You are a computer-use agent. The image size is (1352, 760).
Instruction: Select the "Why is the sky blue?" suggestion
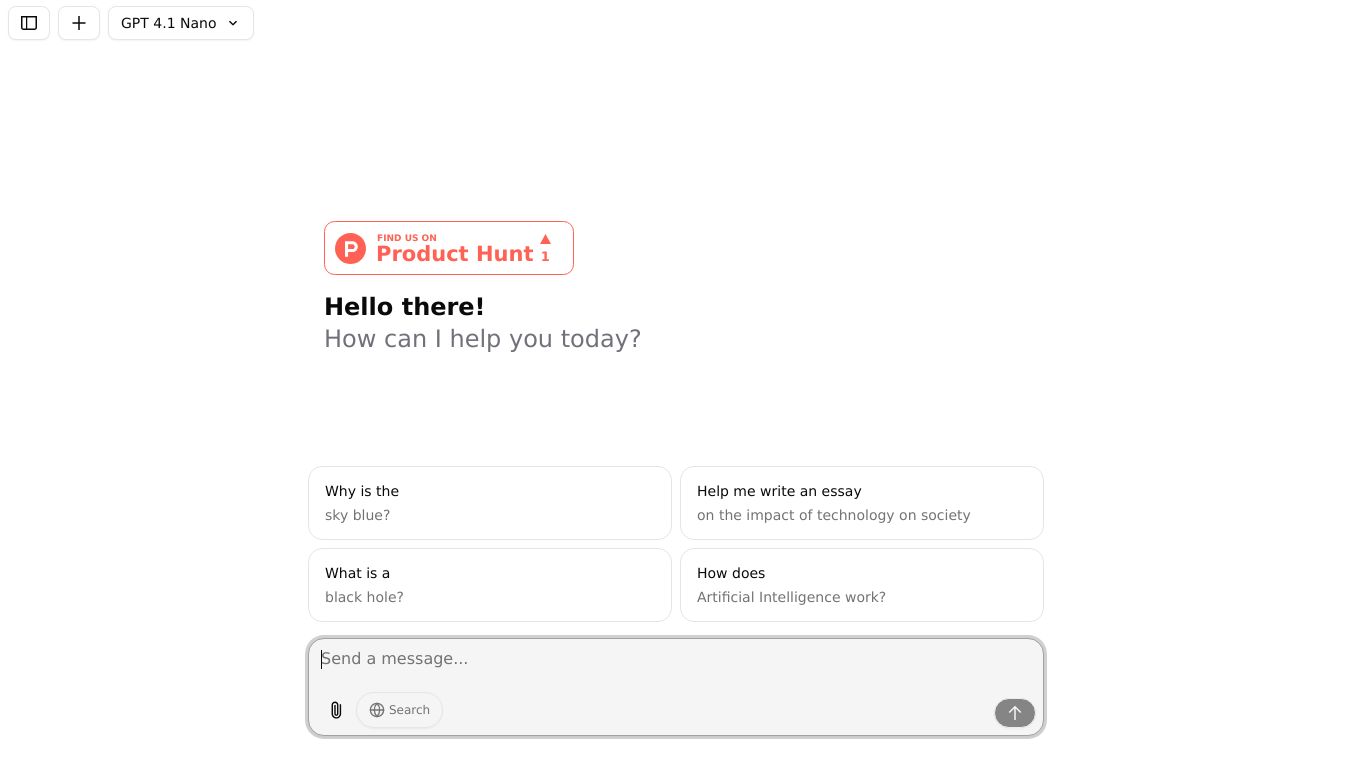click(489, 503)
